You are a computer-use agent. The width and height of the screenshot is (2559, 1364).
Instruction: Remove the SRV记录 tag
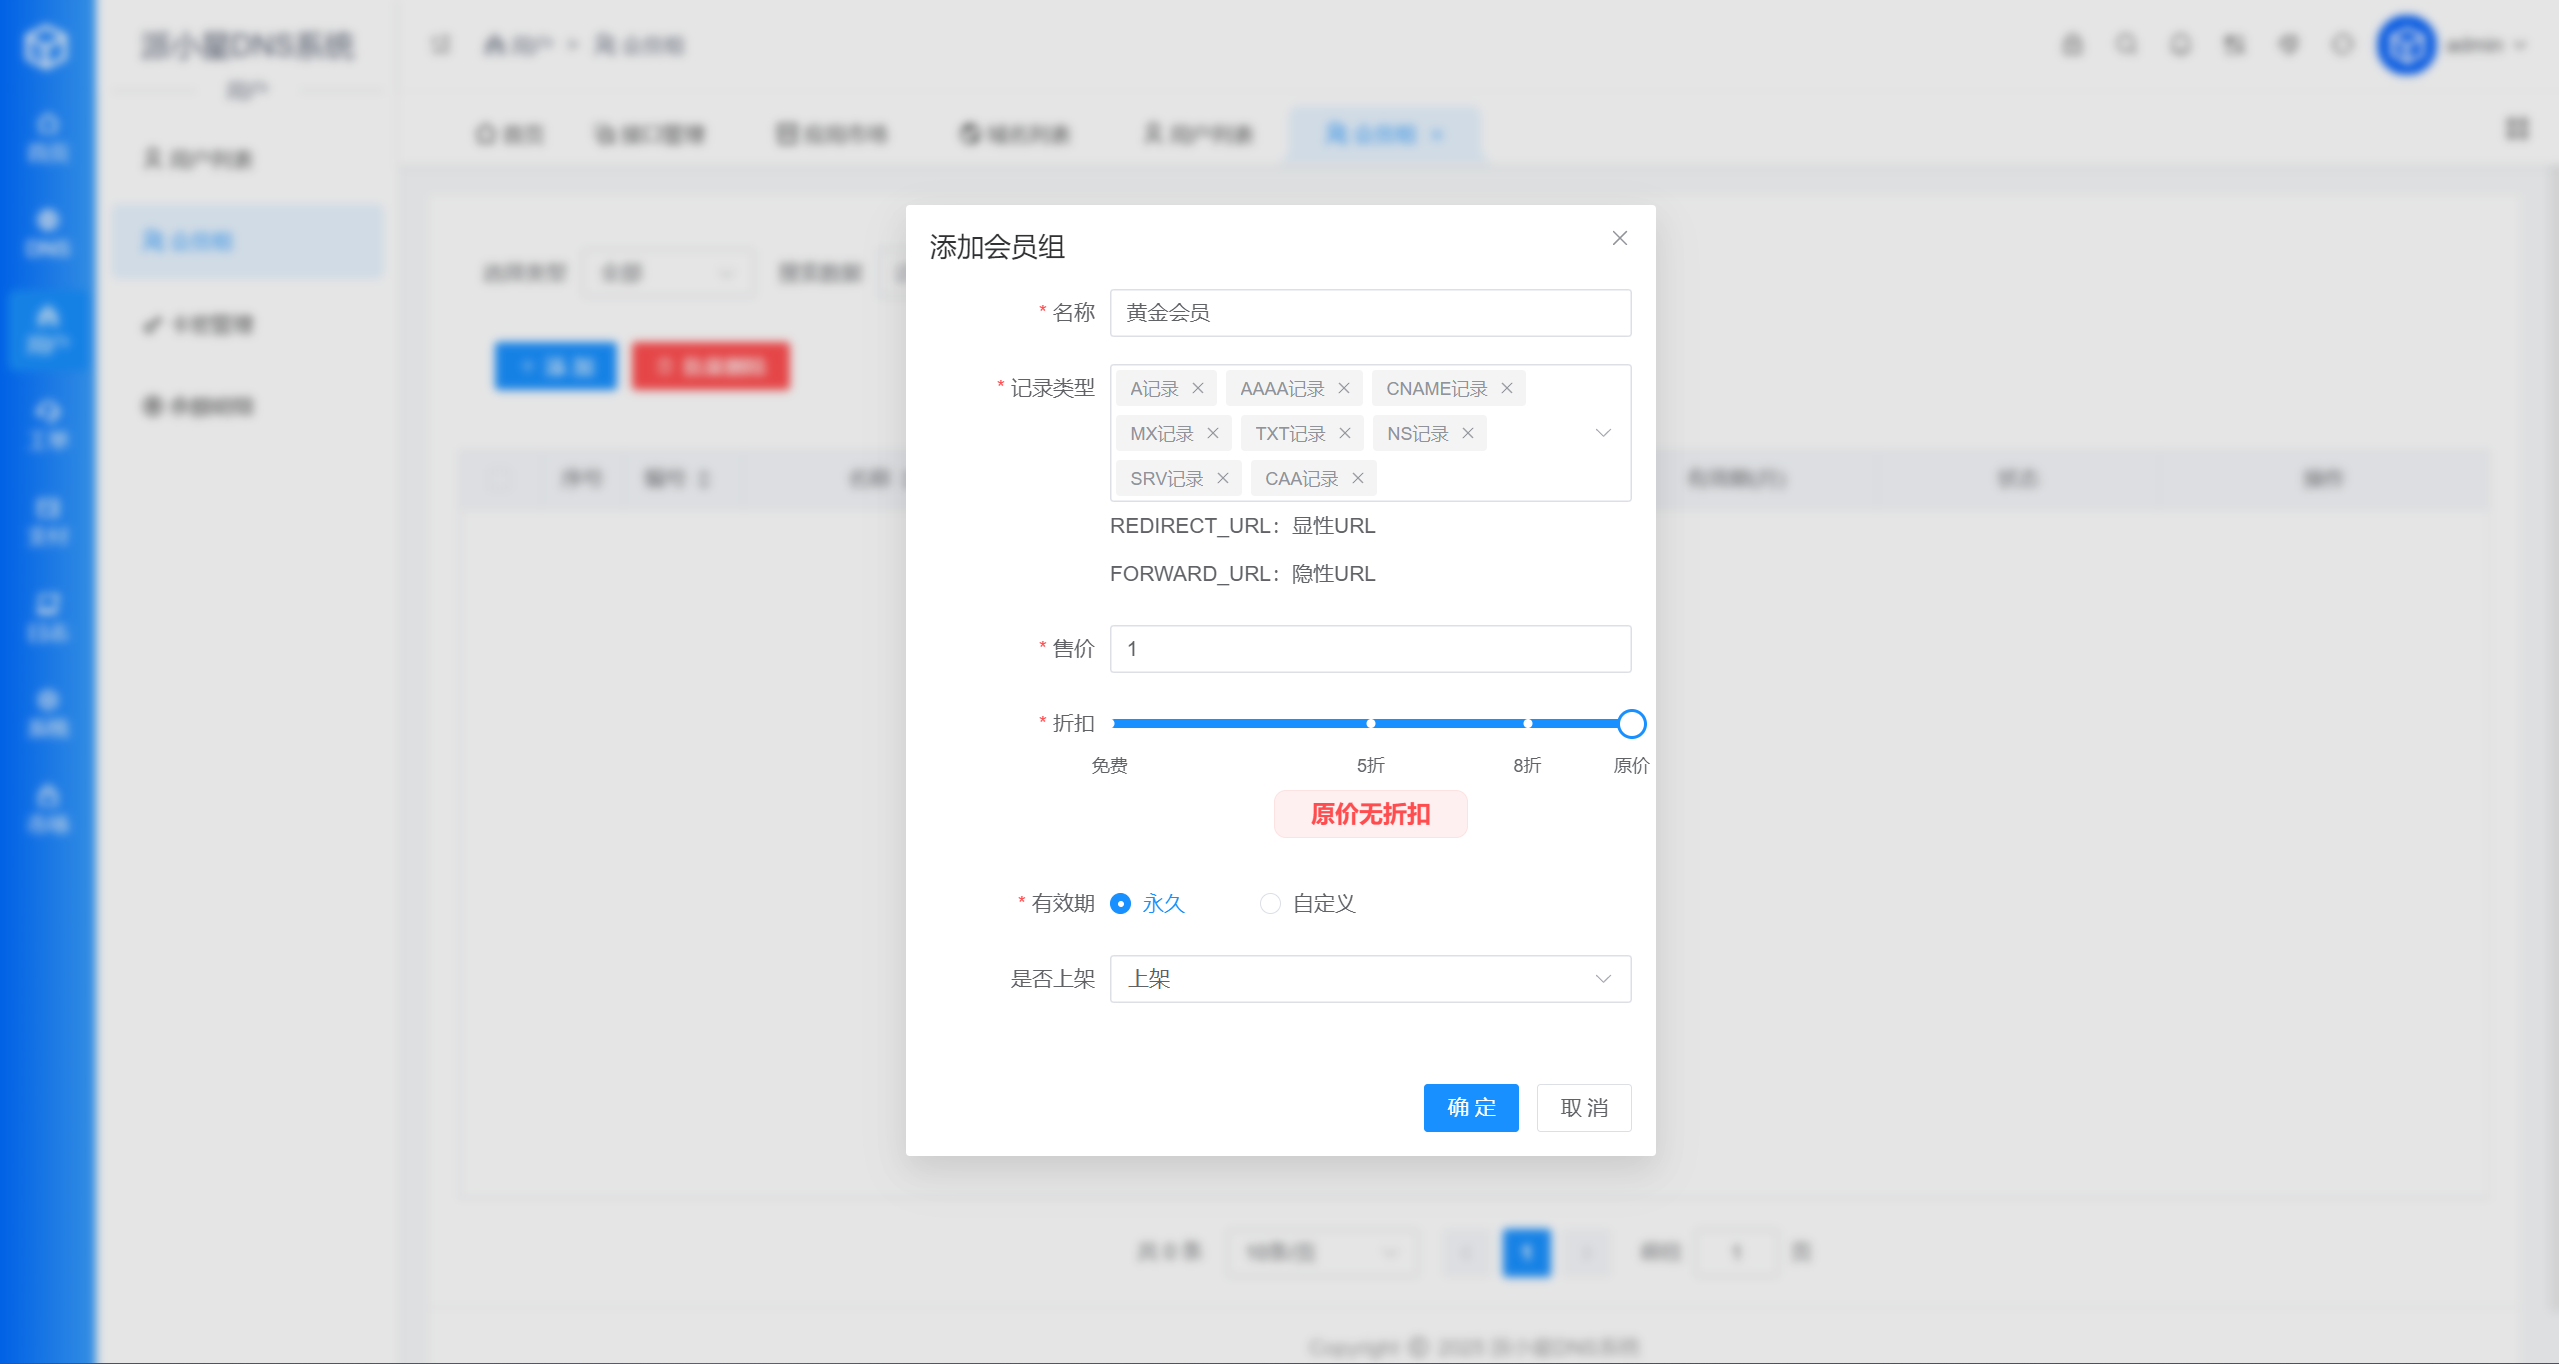point(1222,478)
